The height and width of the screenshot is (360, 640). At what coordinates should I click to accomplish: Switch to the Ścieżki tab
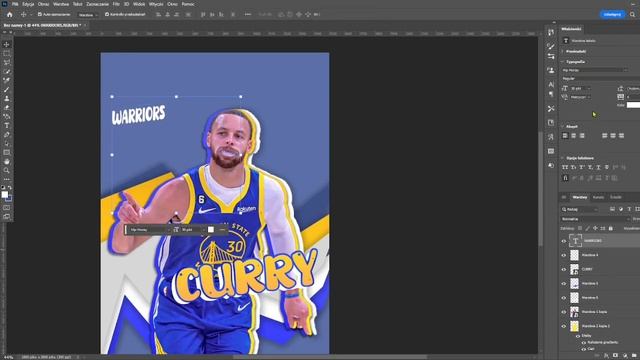[616, 198]
